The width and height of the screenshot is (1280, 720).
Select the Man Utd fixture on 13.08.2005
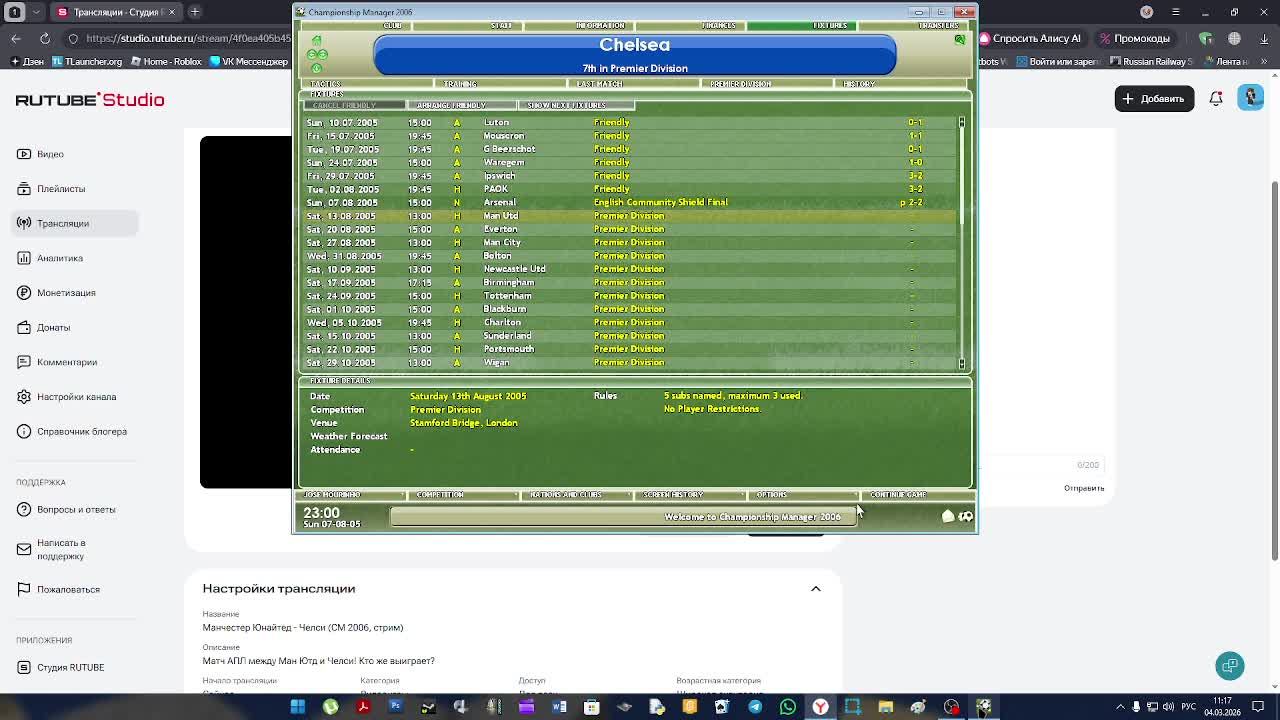[630, 216]
